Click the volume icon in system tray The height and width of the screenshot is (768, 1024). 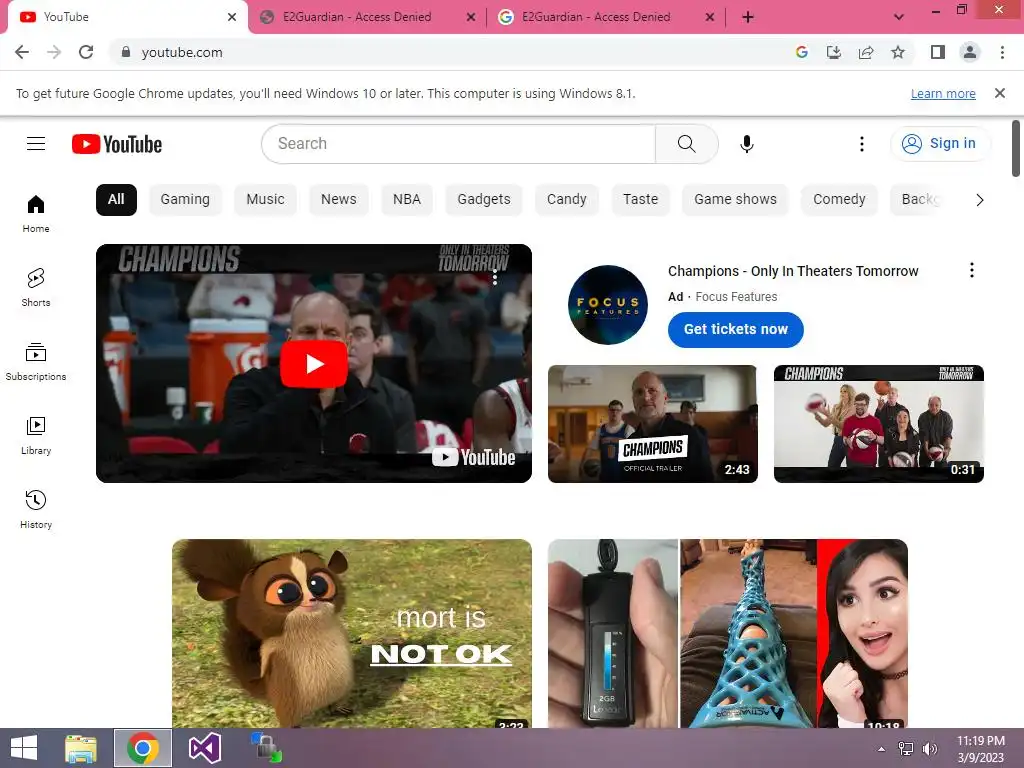click(x=929, y=748)
